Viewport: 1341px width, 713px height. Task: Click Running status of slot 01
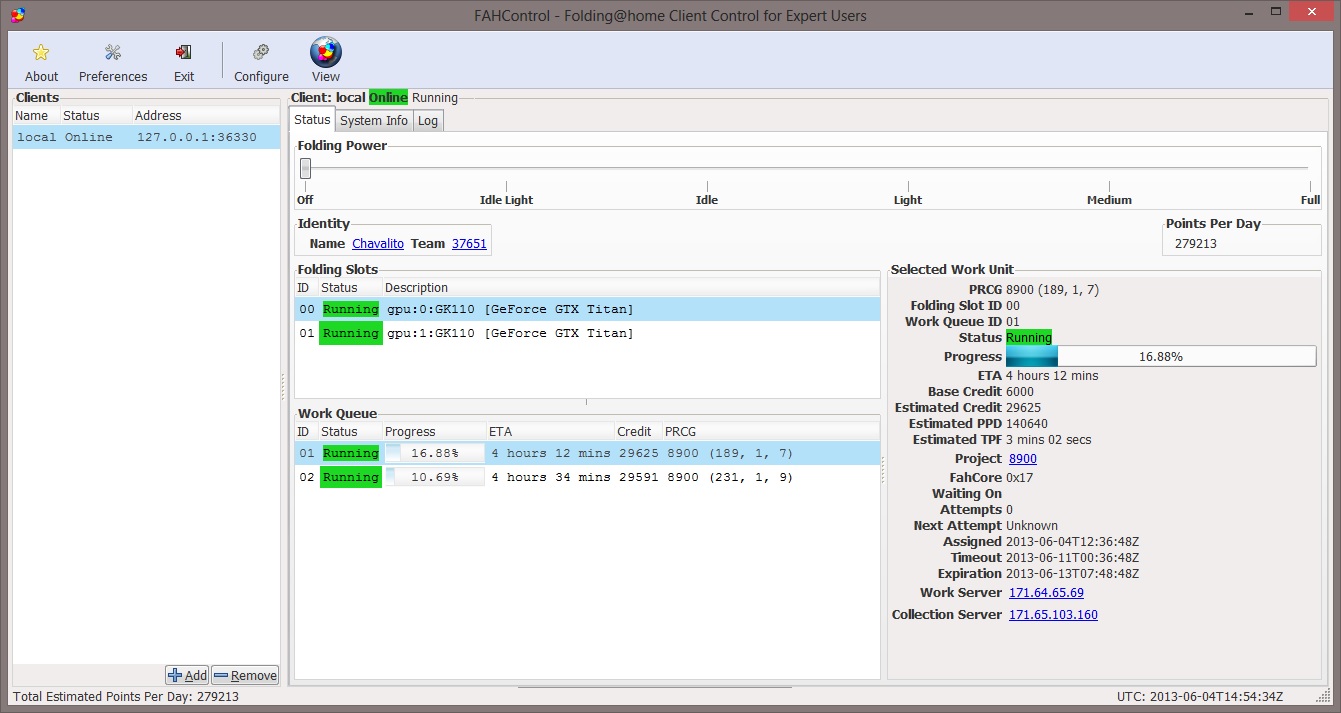point(351,333)
